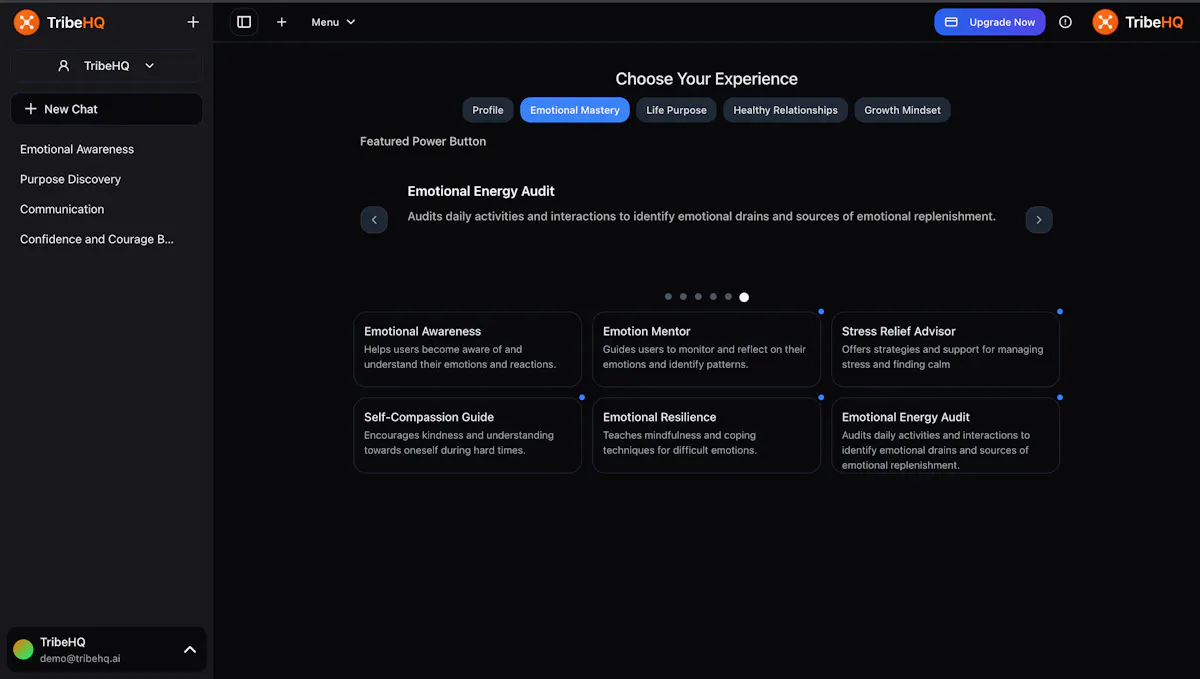Click the TribeHQ logo in the sidebar header
This screenshot has width=1200, height=679.
59,22
